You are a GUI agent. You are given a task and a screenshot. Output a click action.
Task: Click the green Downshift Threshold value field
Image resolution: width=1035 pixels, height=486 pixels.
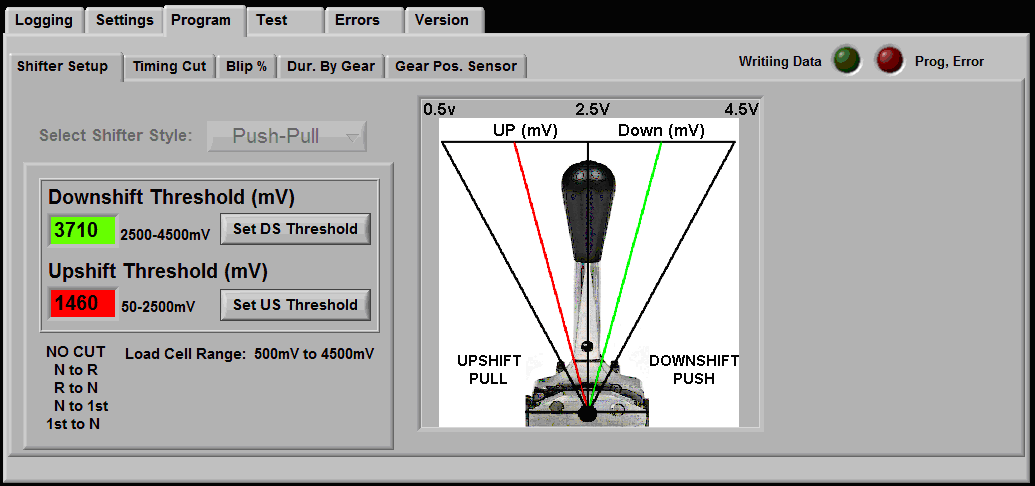pyautogui.click(x=83, y=230)
